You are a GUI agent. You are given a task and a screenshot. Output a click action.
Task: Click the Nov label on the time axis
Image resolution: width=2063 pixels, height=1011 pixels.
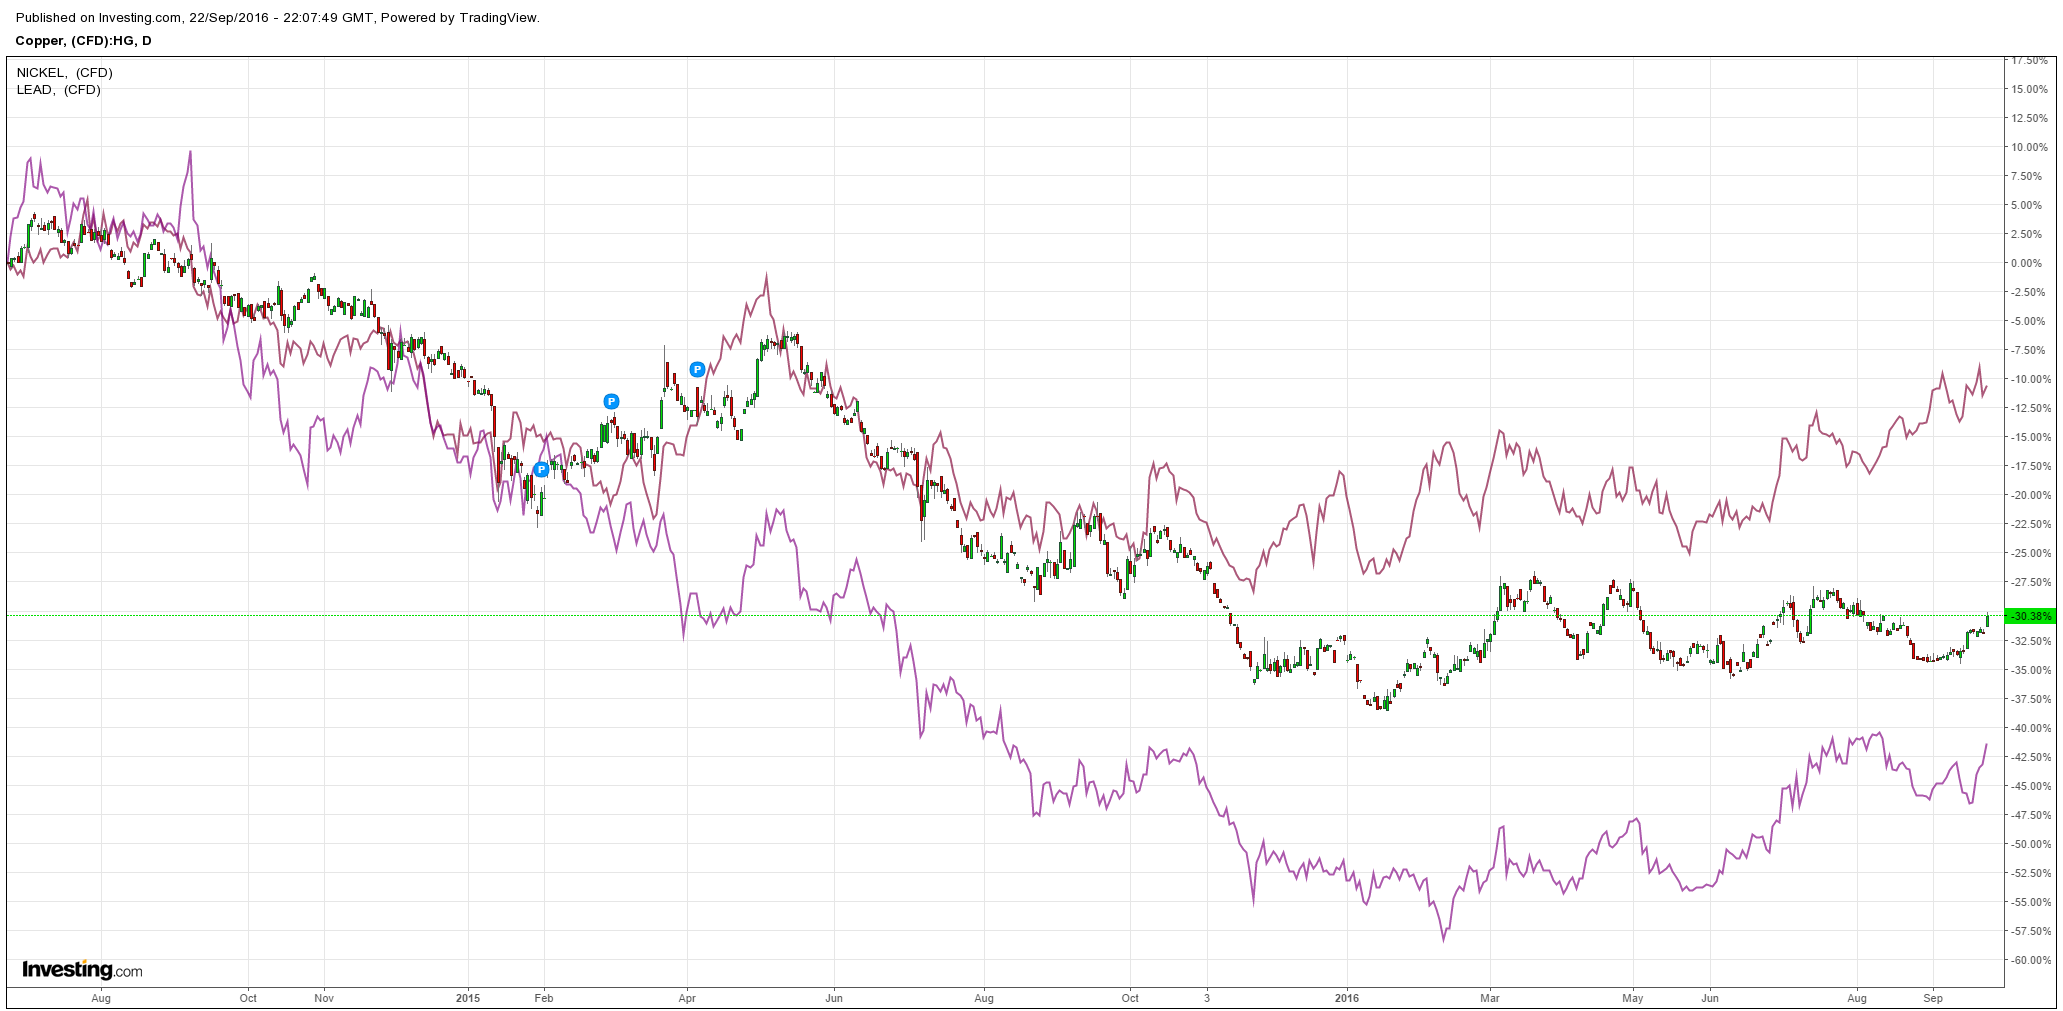pos(324,998)
